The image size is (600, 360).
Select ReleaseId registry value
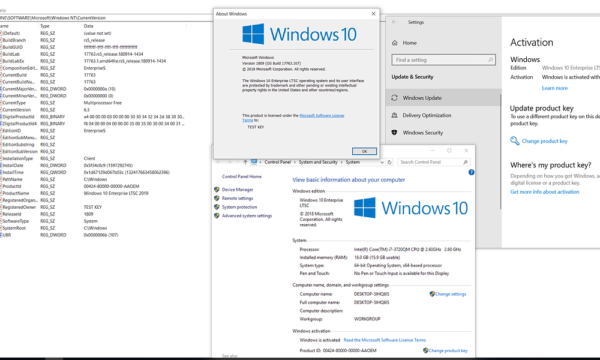click(x=12, y=214)
